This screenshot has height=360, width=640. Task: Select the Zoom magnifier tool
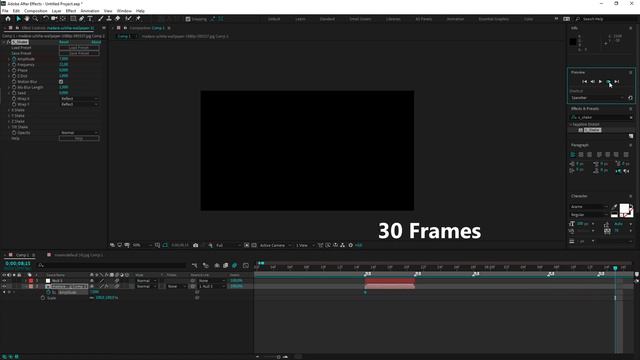(36, 19)
